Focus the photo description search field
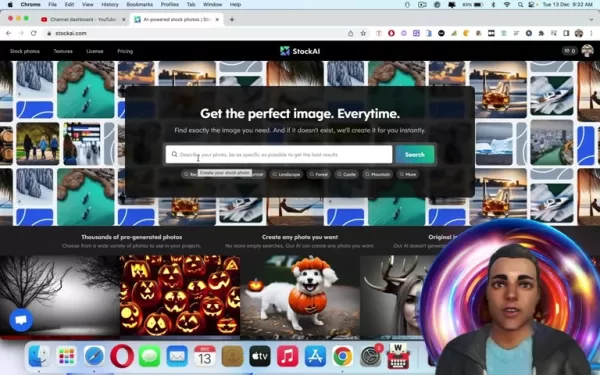600x375 pixels. (279, 155)
